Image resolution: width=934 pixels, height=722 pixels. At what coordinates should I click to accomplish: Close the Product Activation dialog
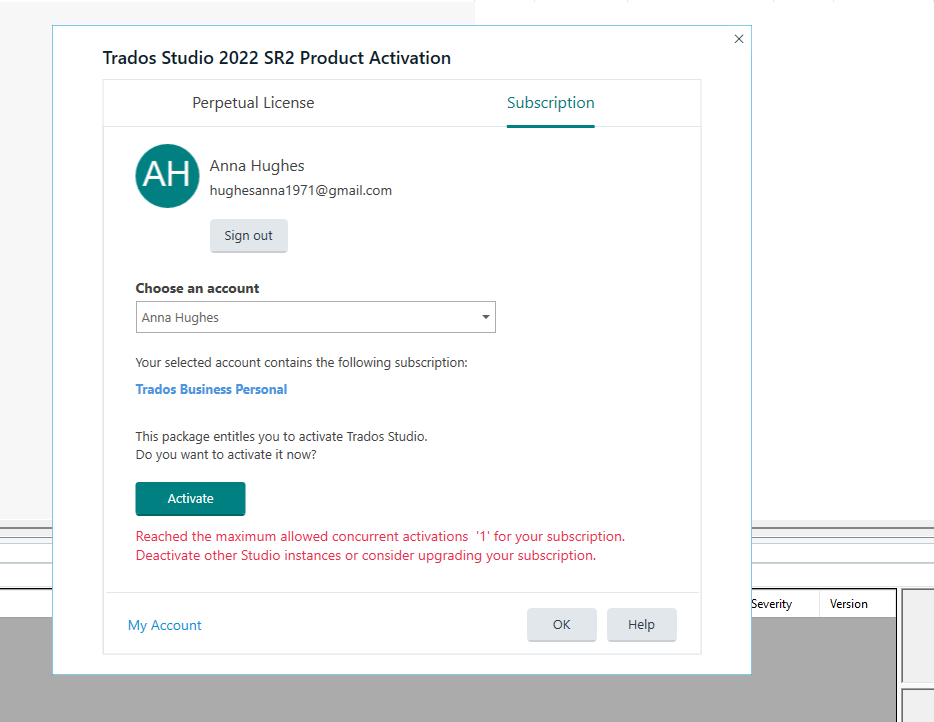click(x=738, y=38)
